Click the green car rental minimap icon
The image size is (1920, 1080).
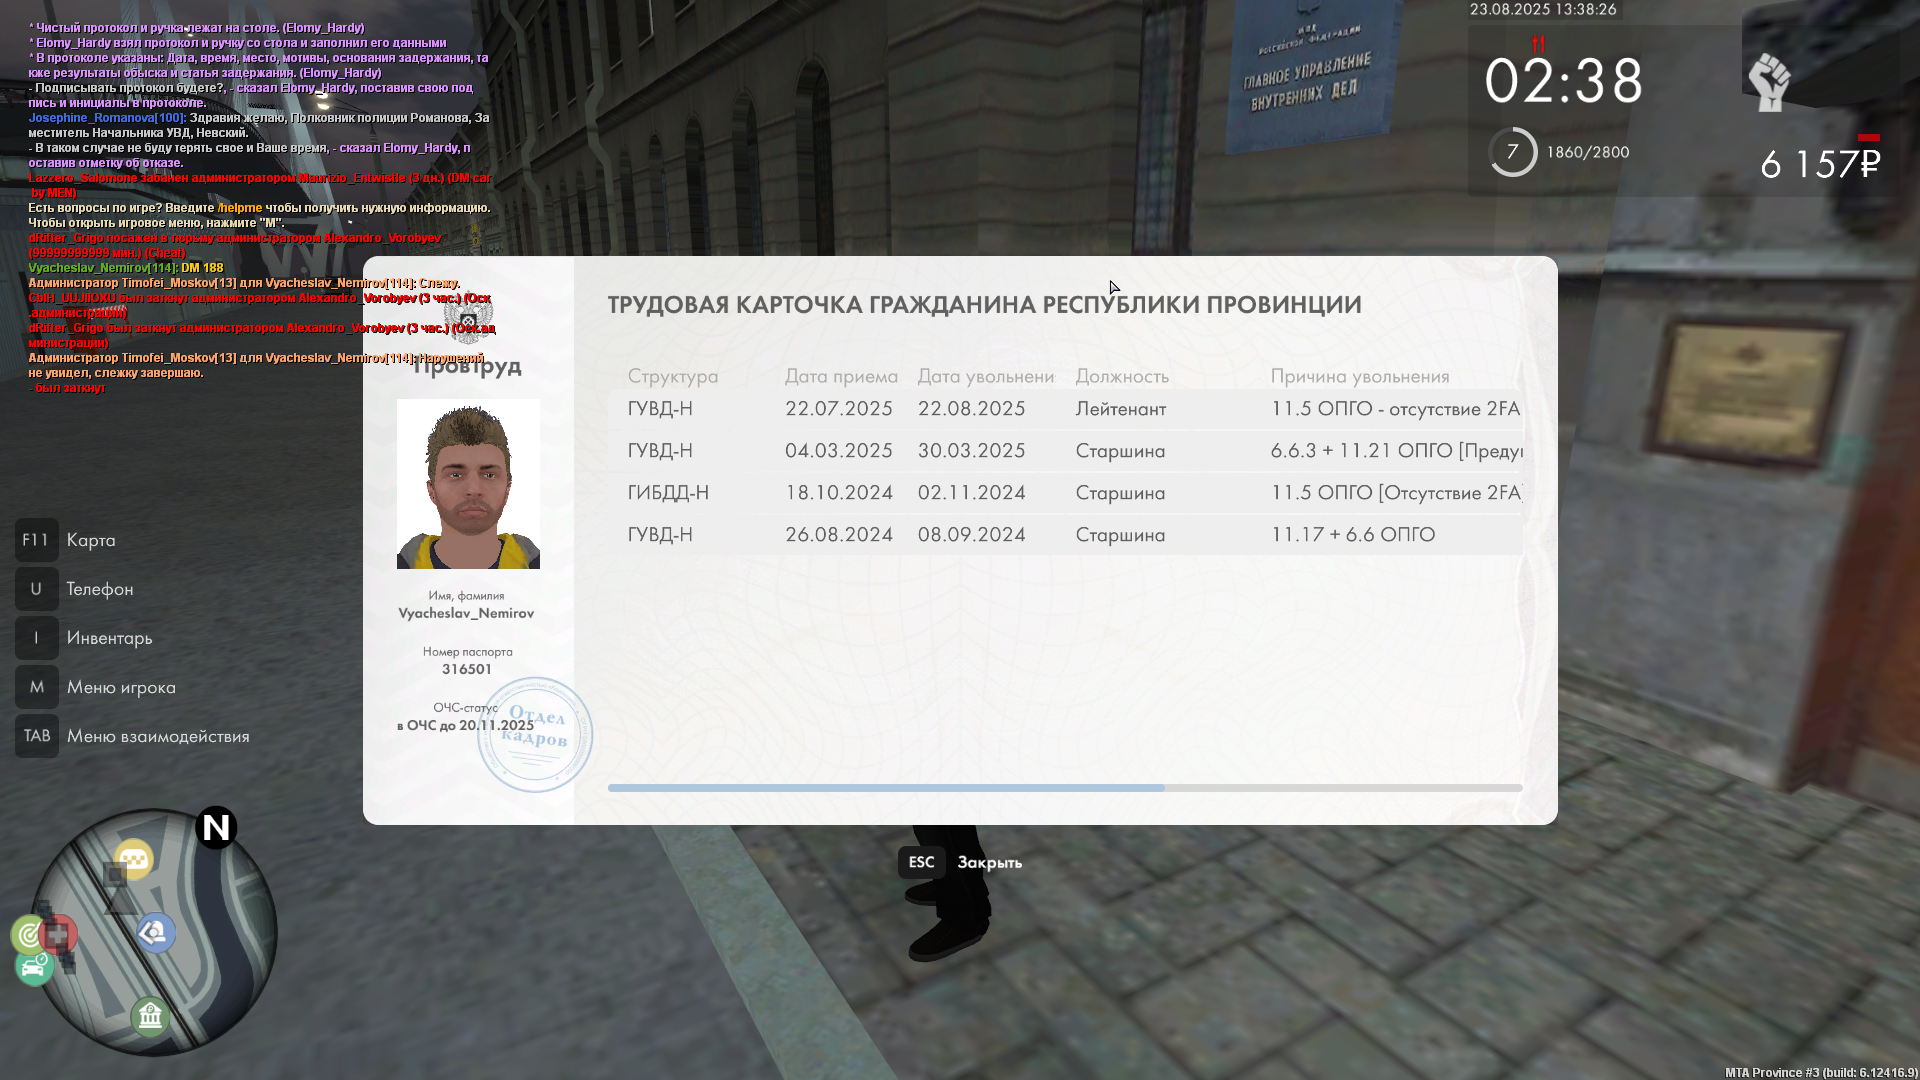pyautogui.click(x=34, y=967)
